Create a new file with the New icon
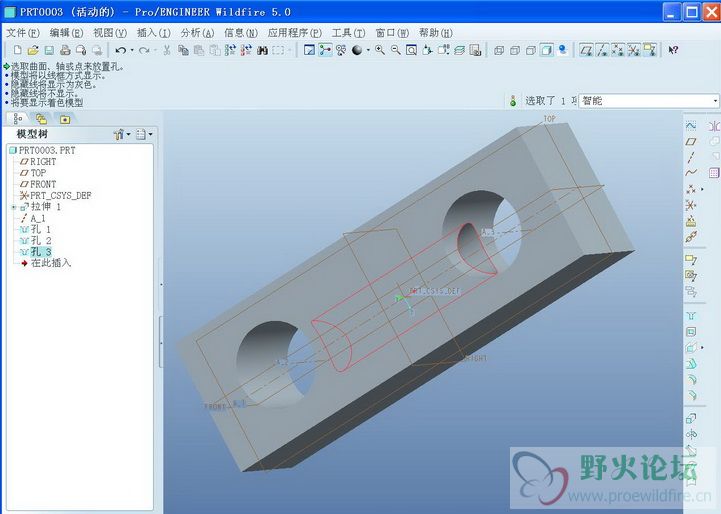 (17, 50)
